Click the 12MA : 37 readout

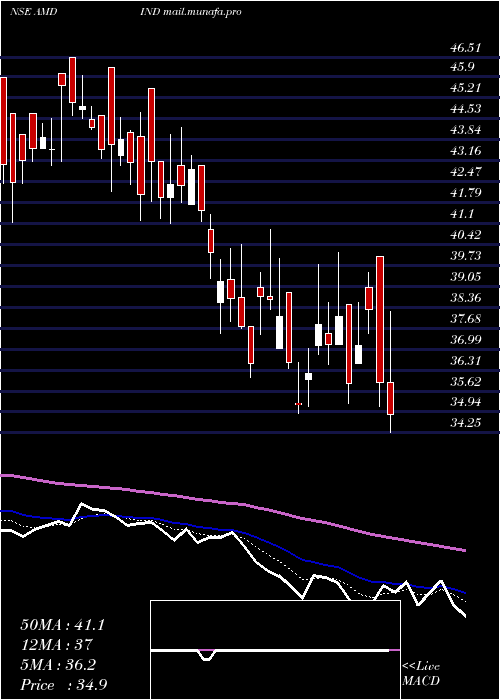56,645
